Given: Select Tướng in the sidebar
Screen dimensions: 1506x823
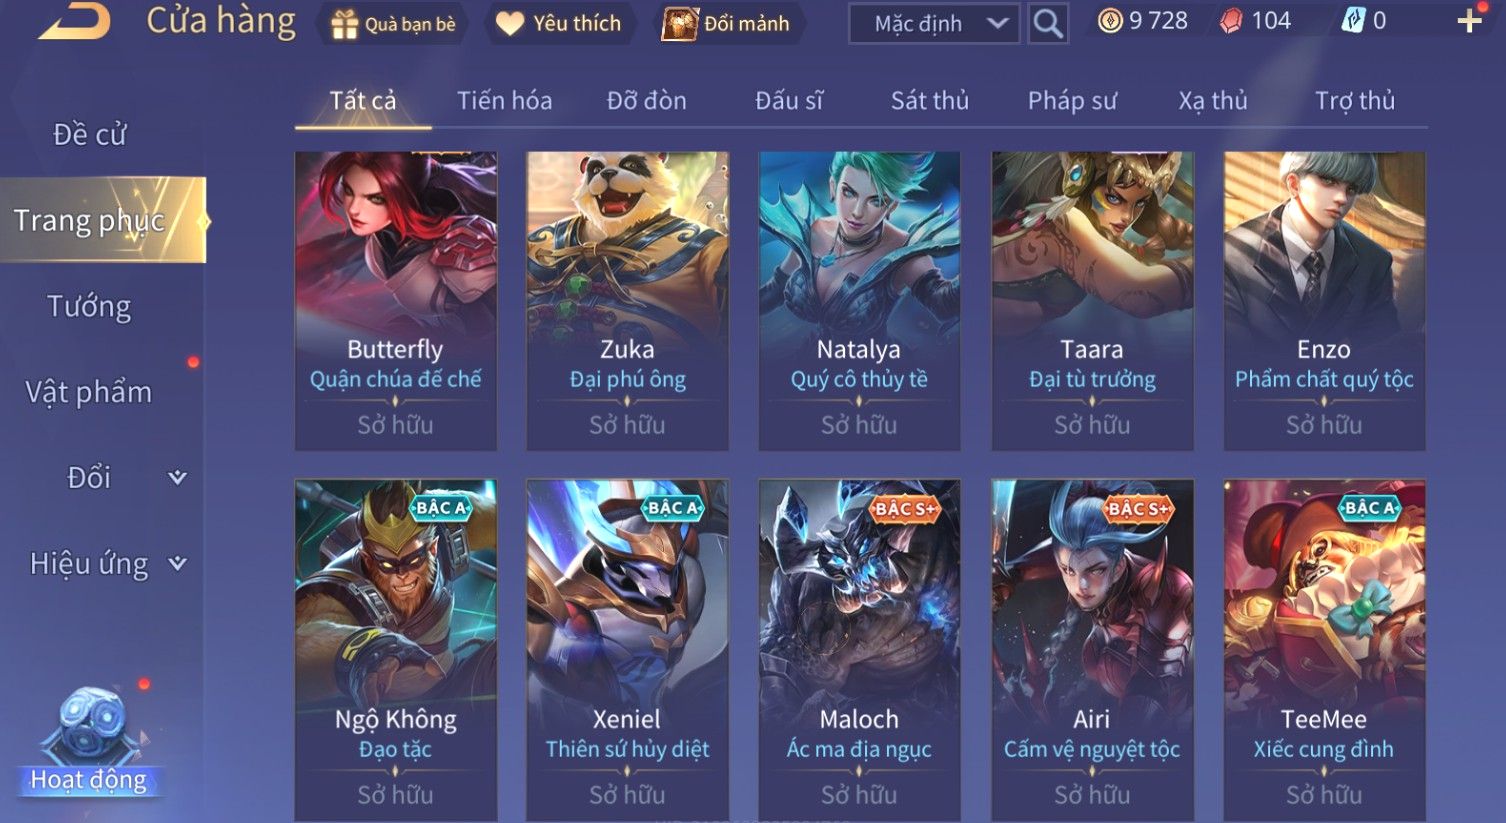Looking at the screenshot, I should tap(89, 306).
